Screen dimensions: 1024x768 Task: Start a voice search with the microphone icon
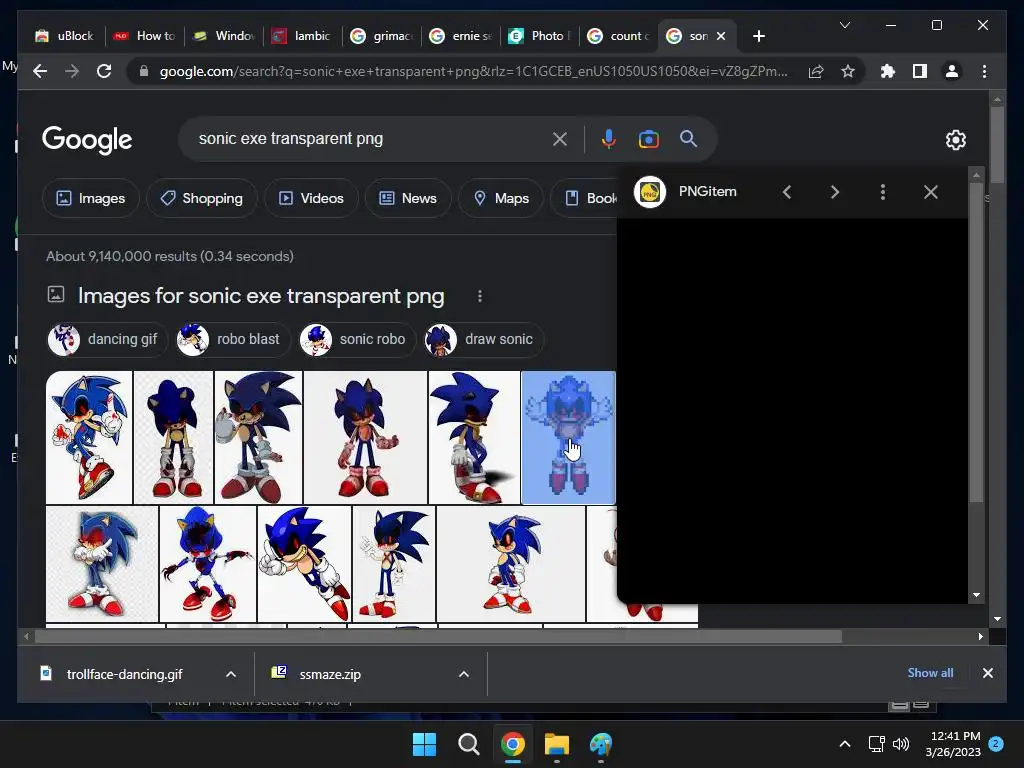tap(609, 139)
